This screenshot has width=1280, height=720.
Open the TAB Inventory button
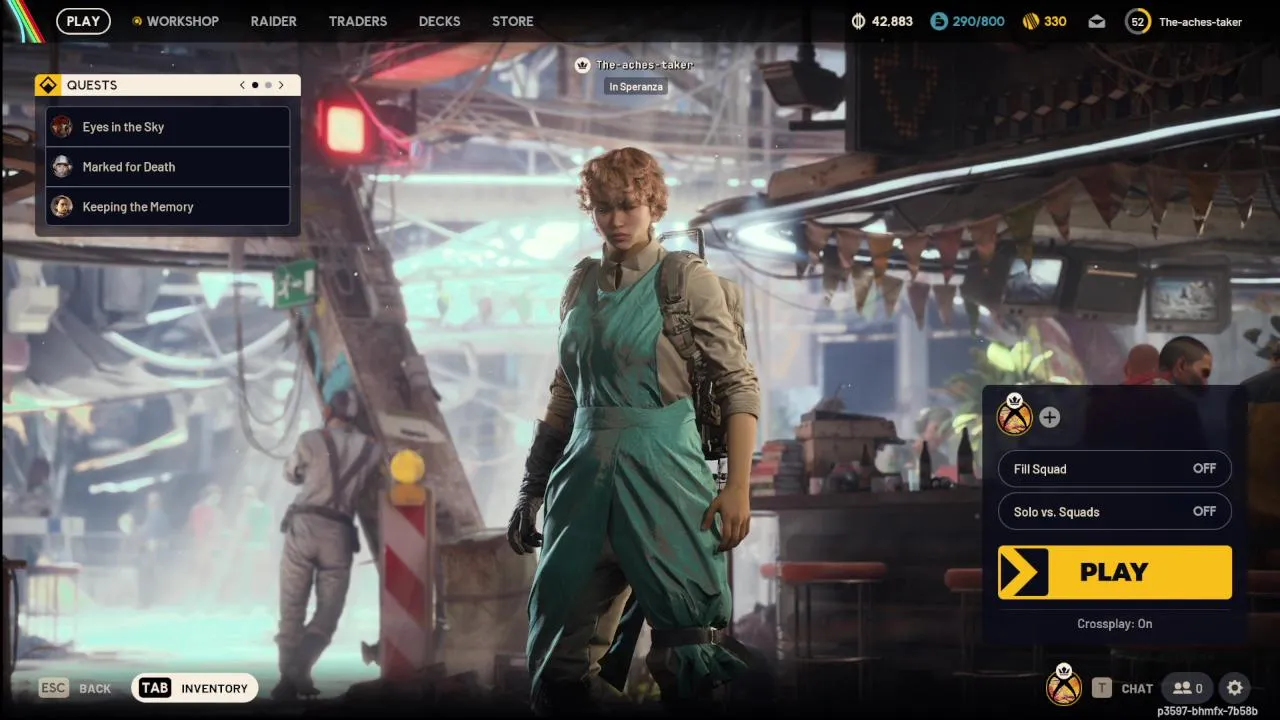click(195, 688)
